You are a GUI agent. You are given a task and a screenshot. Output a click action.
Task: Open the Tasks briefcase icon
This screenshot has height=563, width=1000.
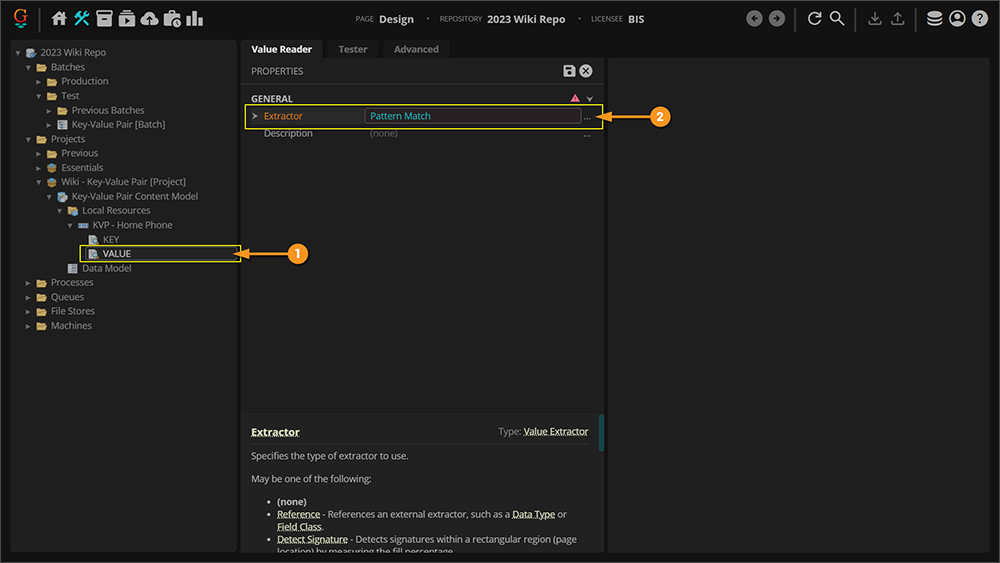[172, 18]
